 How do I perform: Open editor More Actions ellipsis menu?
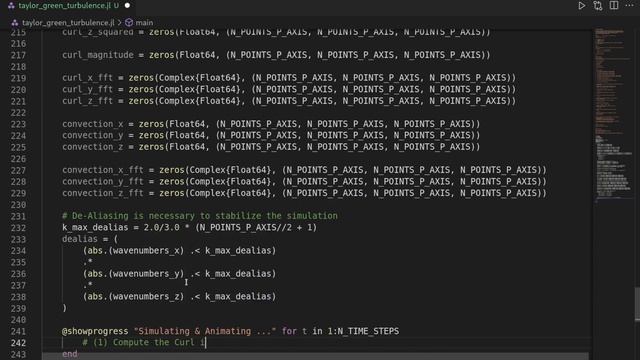[x=630, y=5]
